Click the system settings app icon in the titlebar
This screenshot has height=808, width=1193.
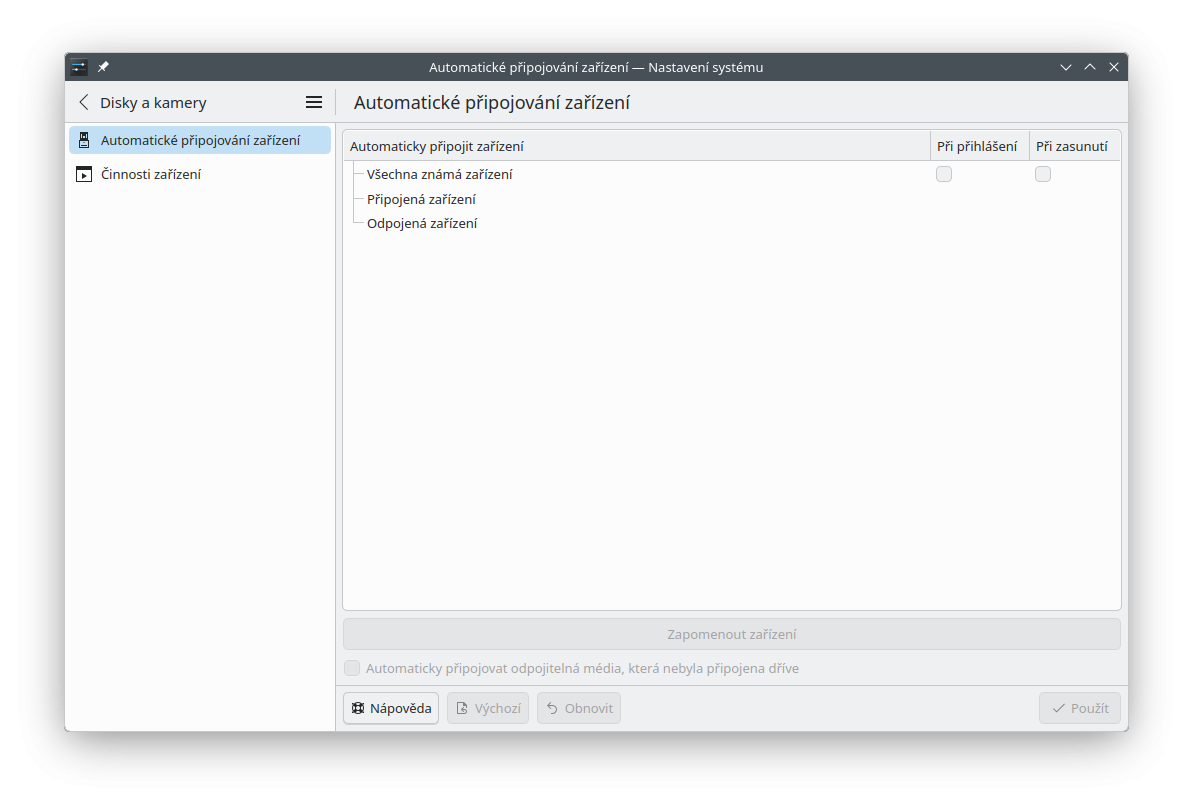79,67
